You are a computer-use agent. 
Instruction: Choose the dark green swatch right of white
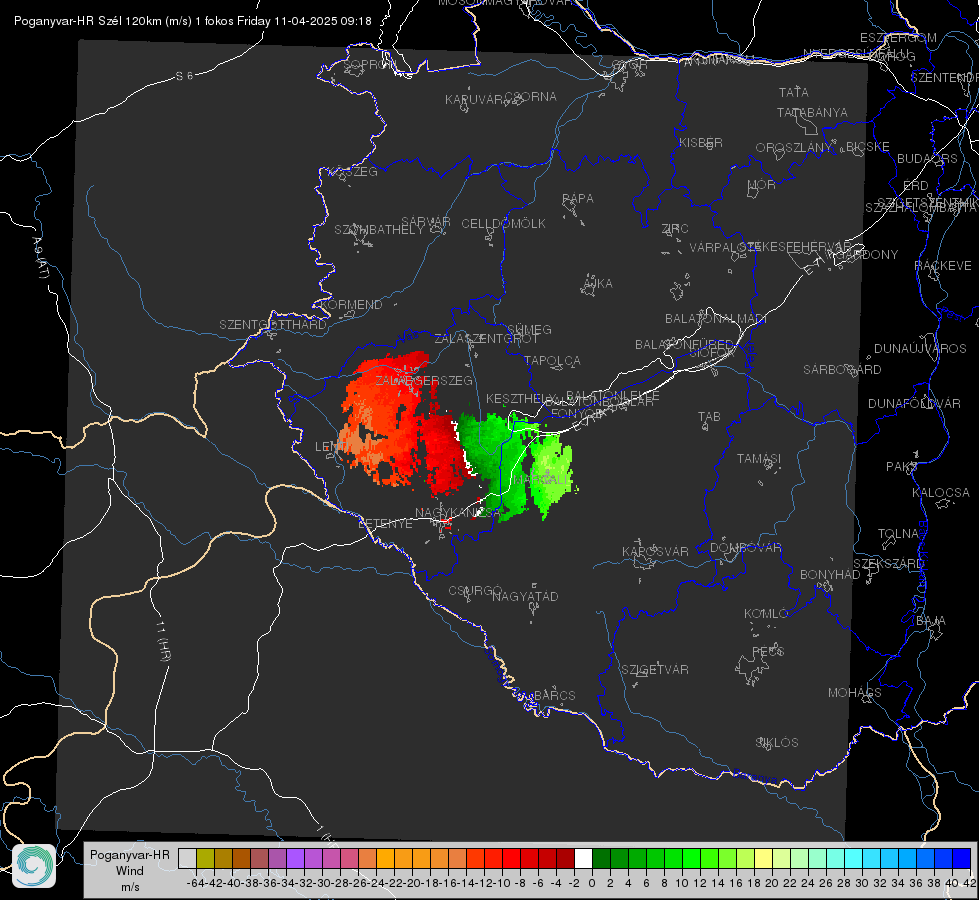[x=601, y=858]
